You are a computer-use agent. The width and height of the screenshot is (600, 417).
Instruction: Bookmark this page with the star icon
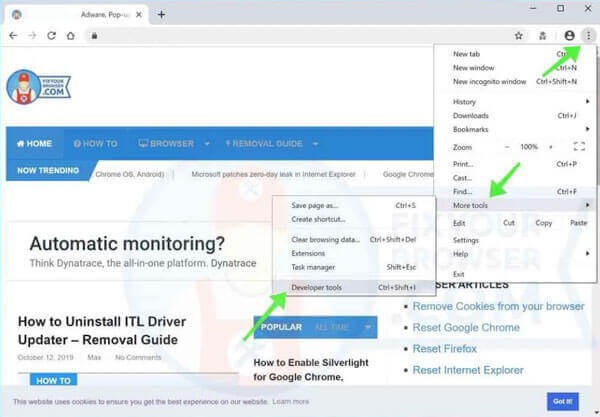tap(518, 36)
